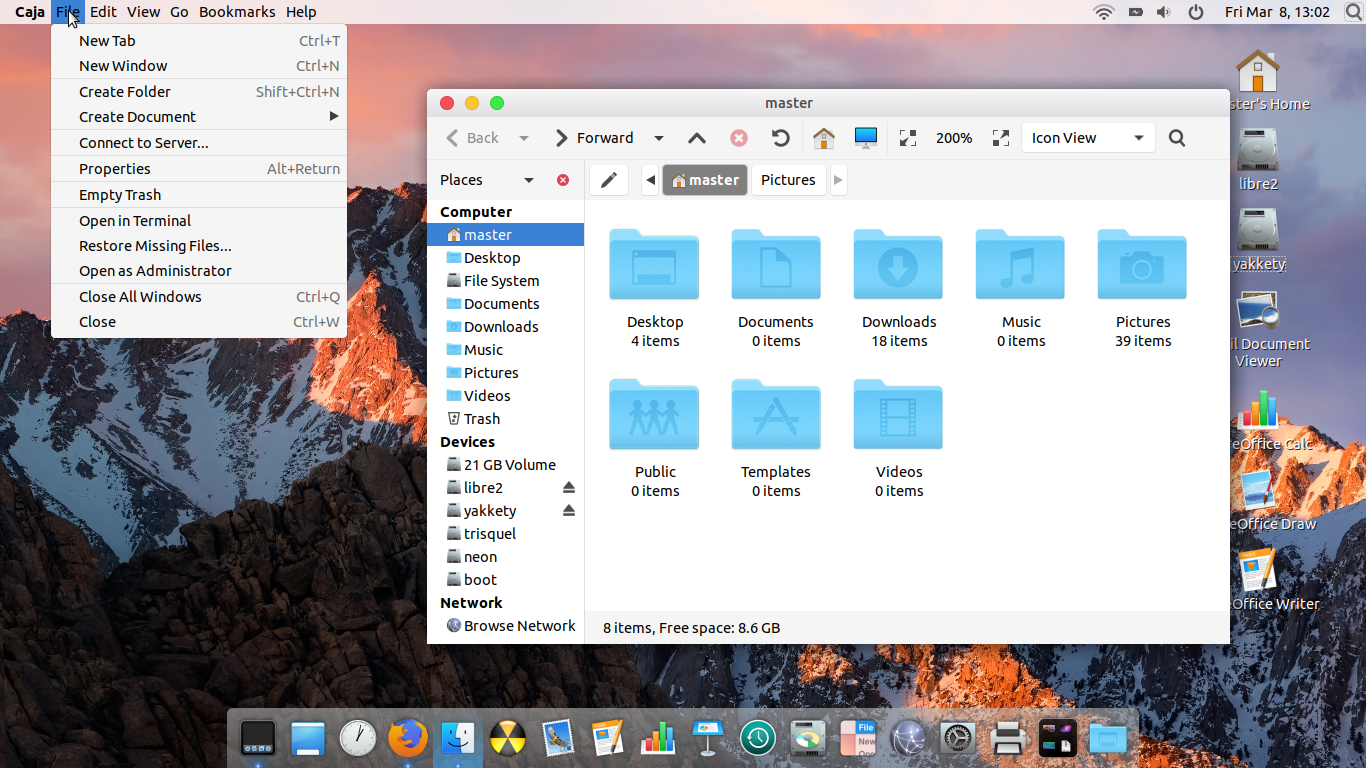Click the Home icon in the toolbar
Image resolution: width=1366 pixels, height=768 pixels.
coord(824,137)
